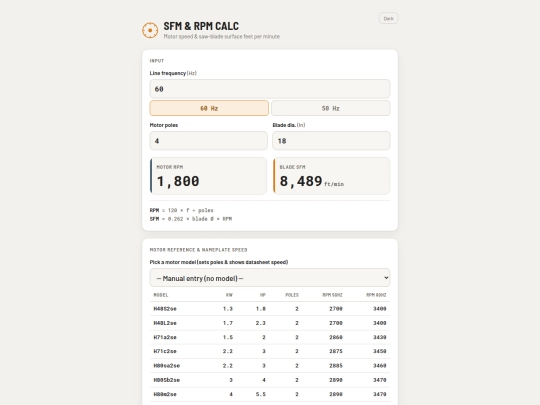Click the Line frequency input field

[x=270, y=89]
